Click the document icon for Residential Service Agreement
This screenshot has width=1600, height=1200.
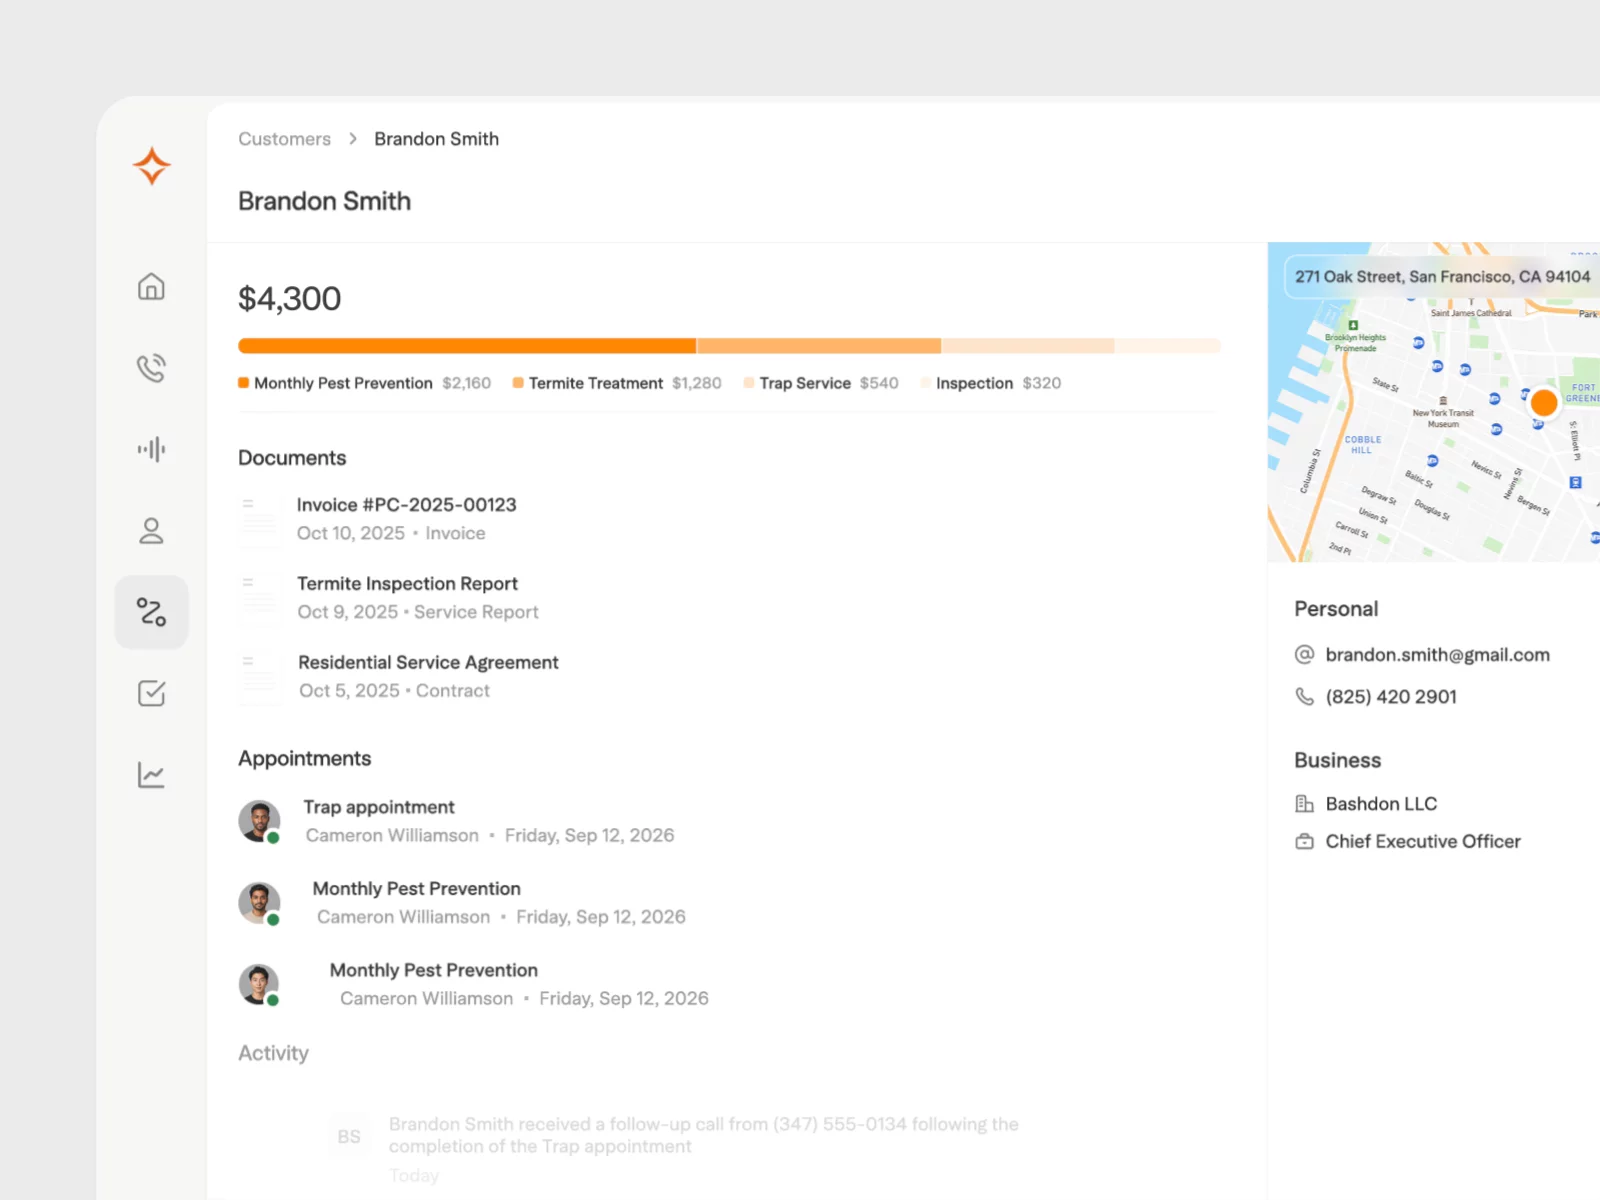click(x=260, y=677)
